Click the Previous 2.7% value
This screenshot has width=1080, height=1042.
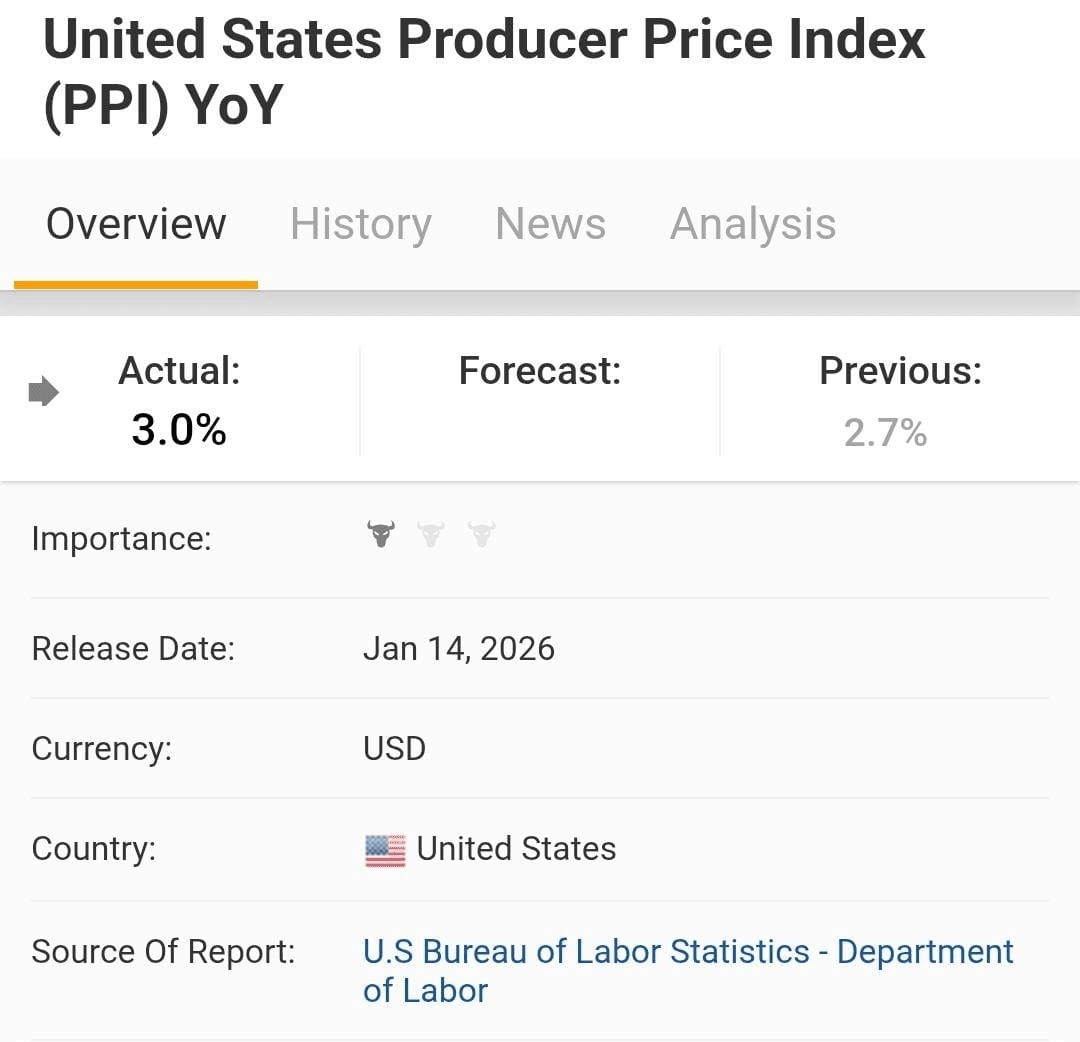(x=885, y=433)
